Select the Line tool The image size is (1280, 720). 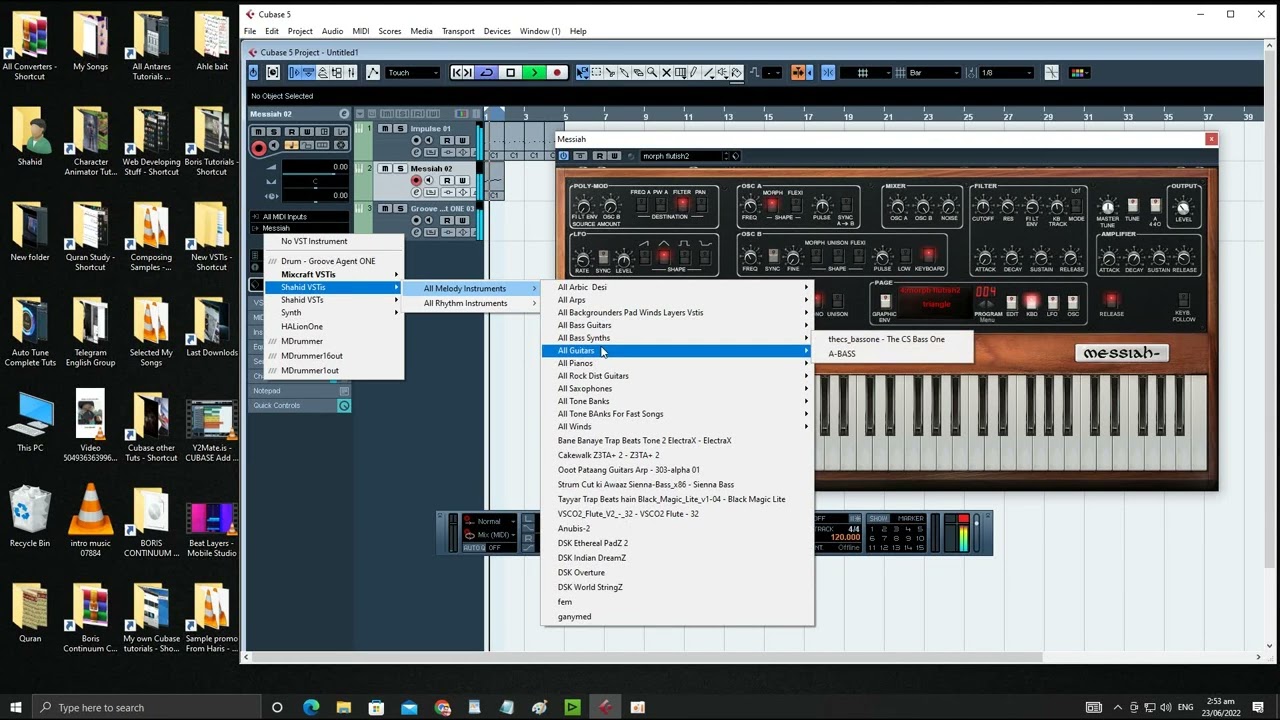click(708, 73)
